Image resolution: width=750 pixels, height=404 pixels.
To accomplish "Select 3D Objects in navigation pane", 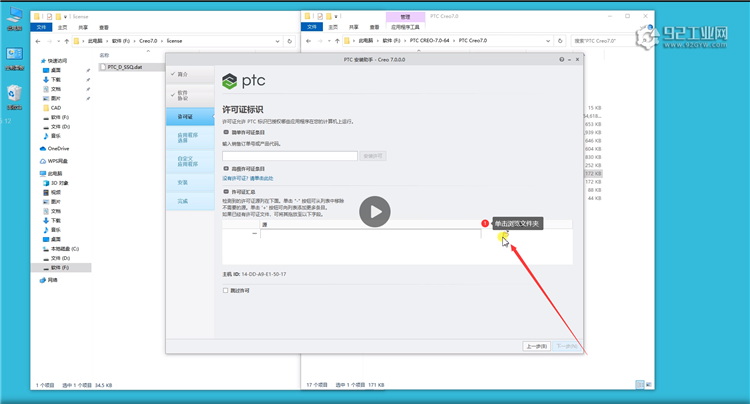I will tap(56, 183).
